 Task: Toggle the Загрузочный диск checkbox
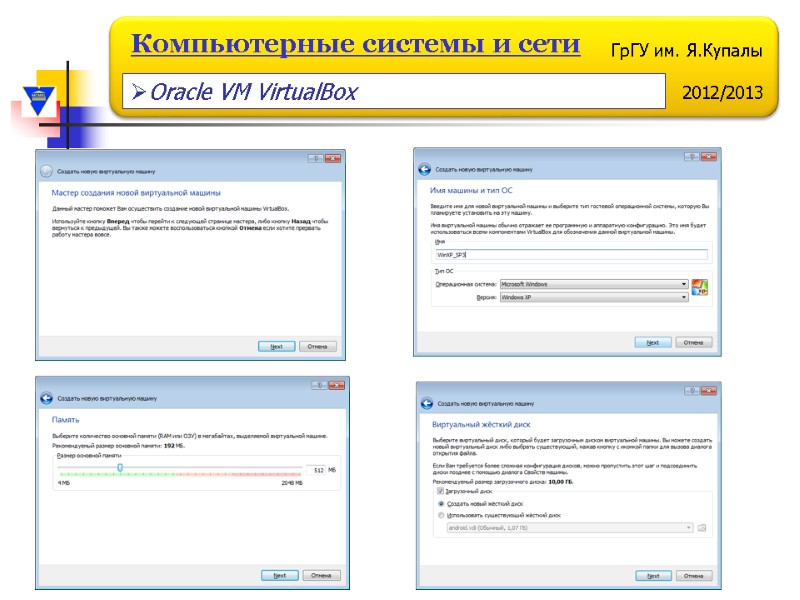[440, 491]
